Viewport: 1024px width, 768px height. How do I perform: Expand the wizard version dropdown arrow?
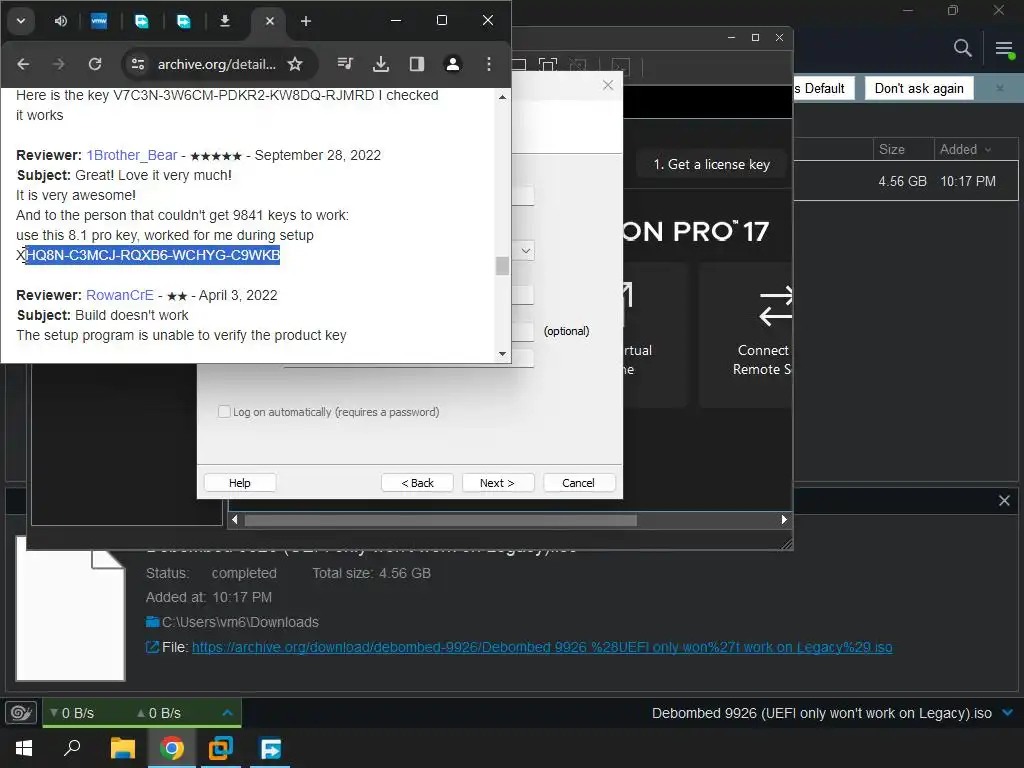(525, 251)
